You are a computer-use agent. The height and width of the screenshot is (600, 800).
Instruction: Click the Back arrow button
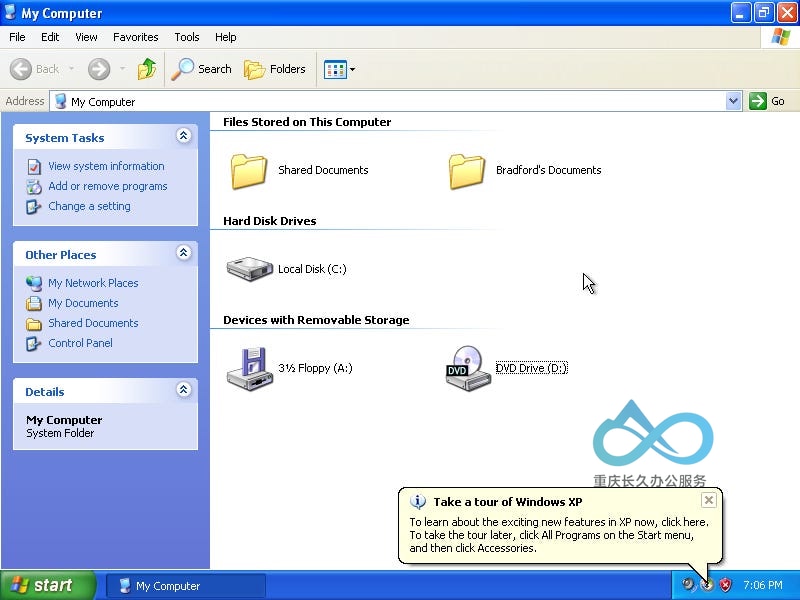click(21, 69)
